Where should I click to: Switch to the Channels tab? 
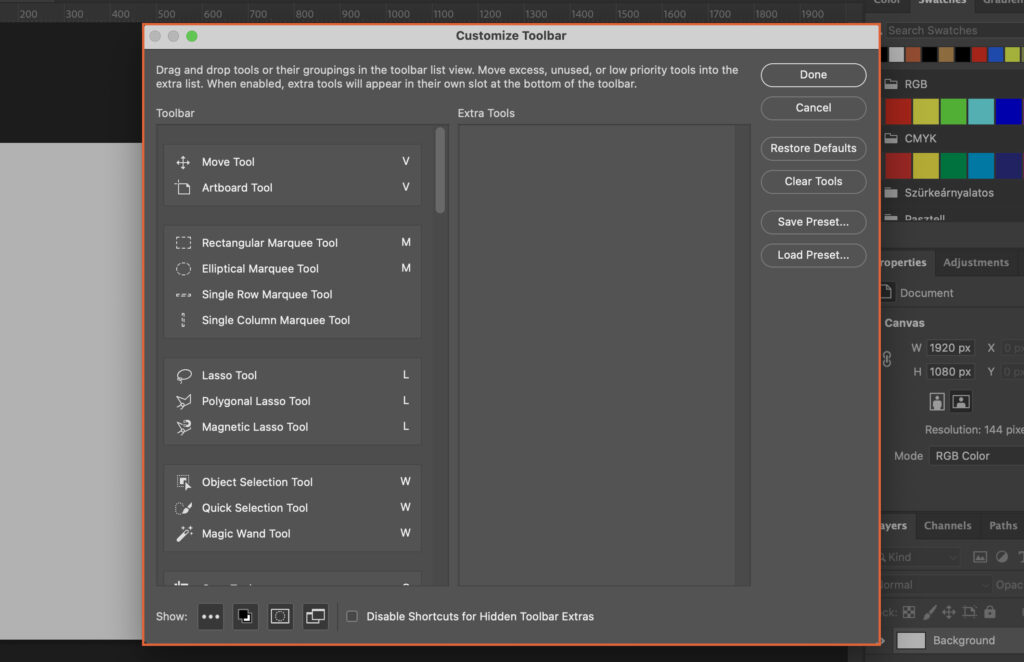tap(947, 525)
